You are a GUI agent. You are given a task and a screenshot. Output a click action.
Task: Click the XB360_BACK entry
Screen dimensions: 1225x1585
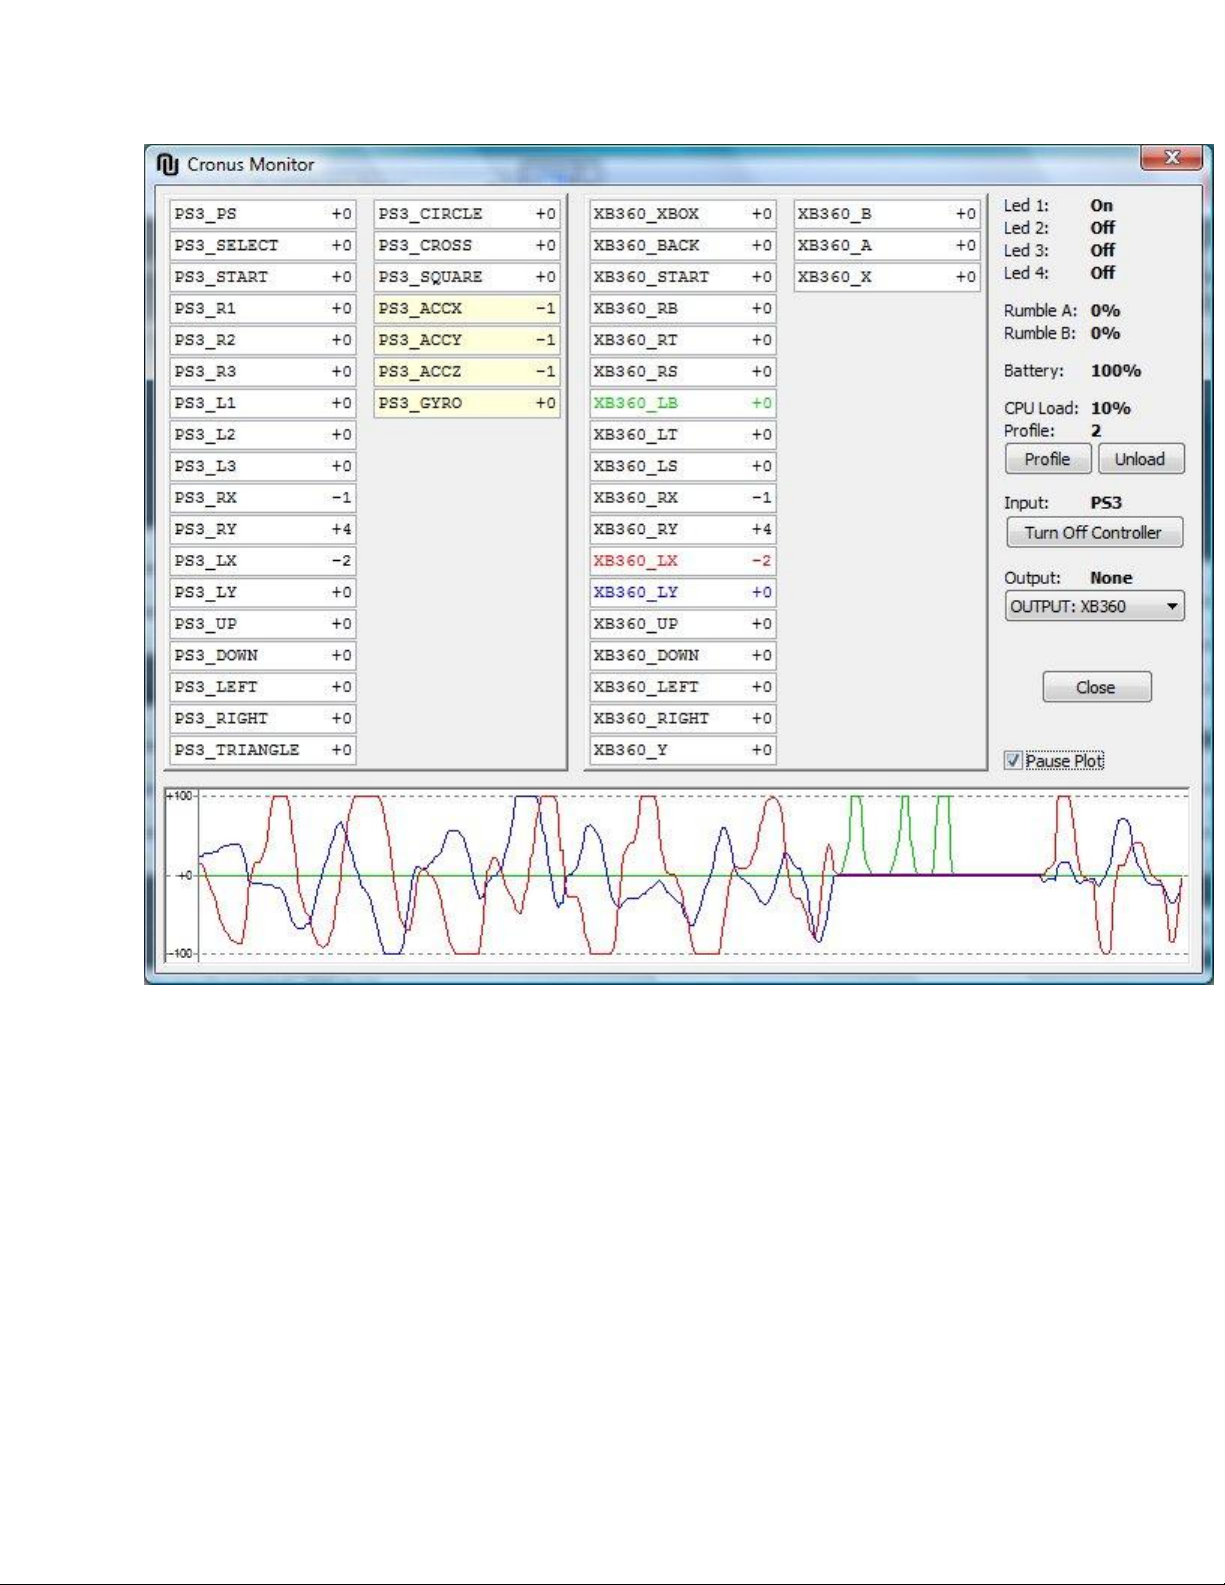[x=683, y=245]
